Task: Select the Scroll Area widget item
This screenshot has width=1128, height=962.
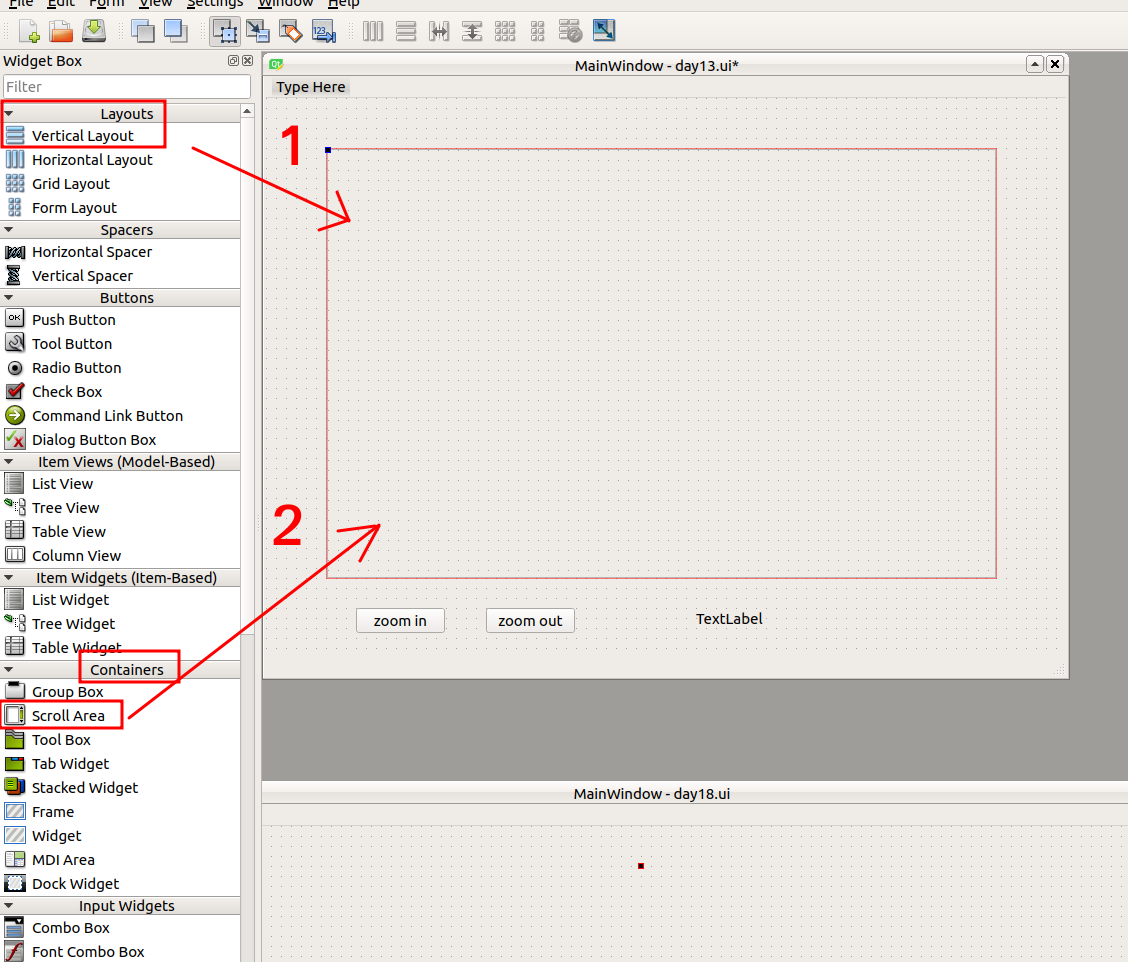Action: click(67, 716)
